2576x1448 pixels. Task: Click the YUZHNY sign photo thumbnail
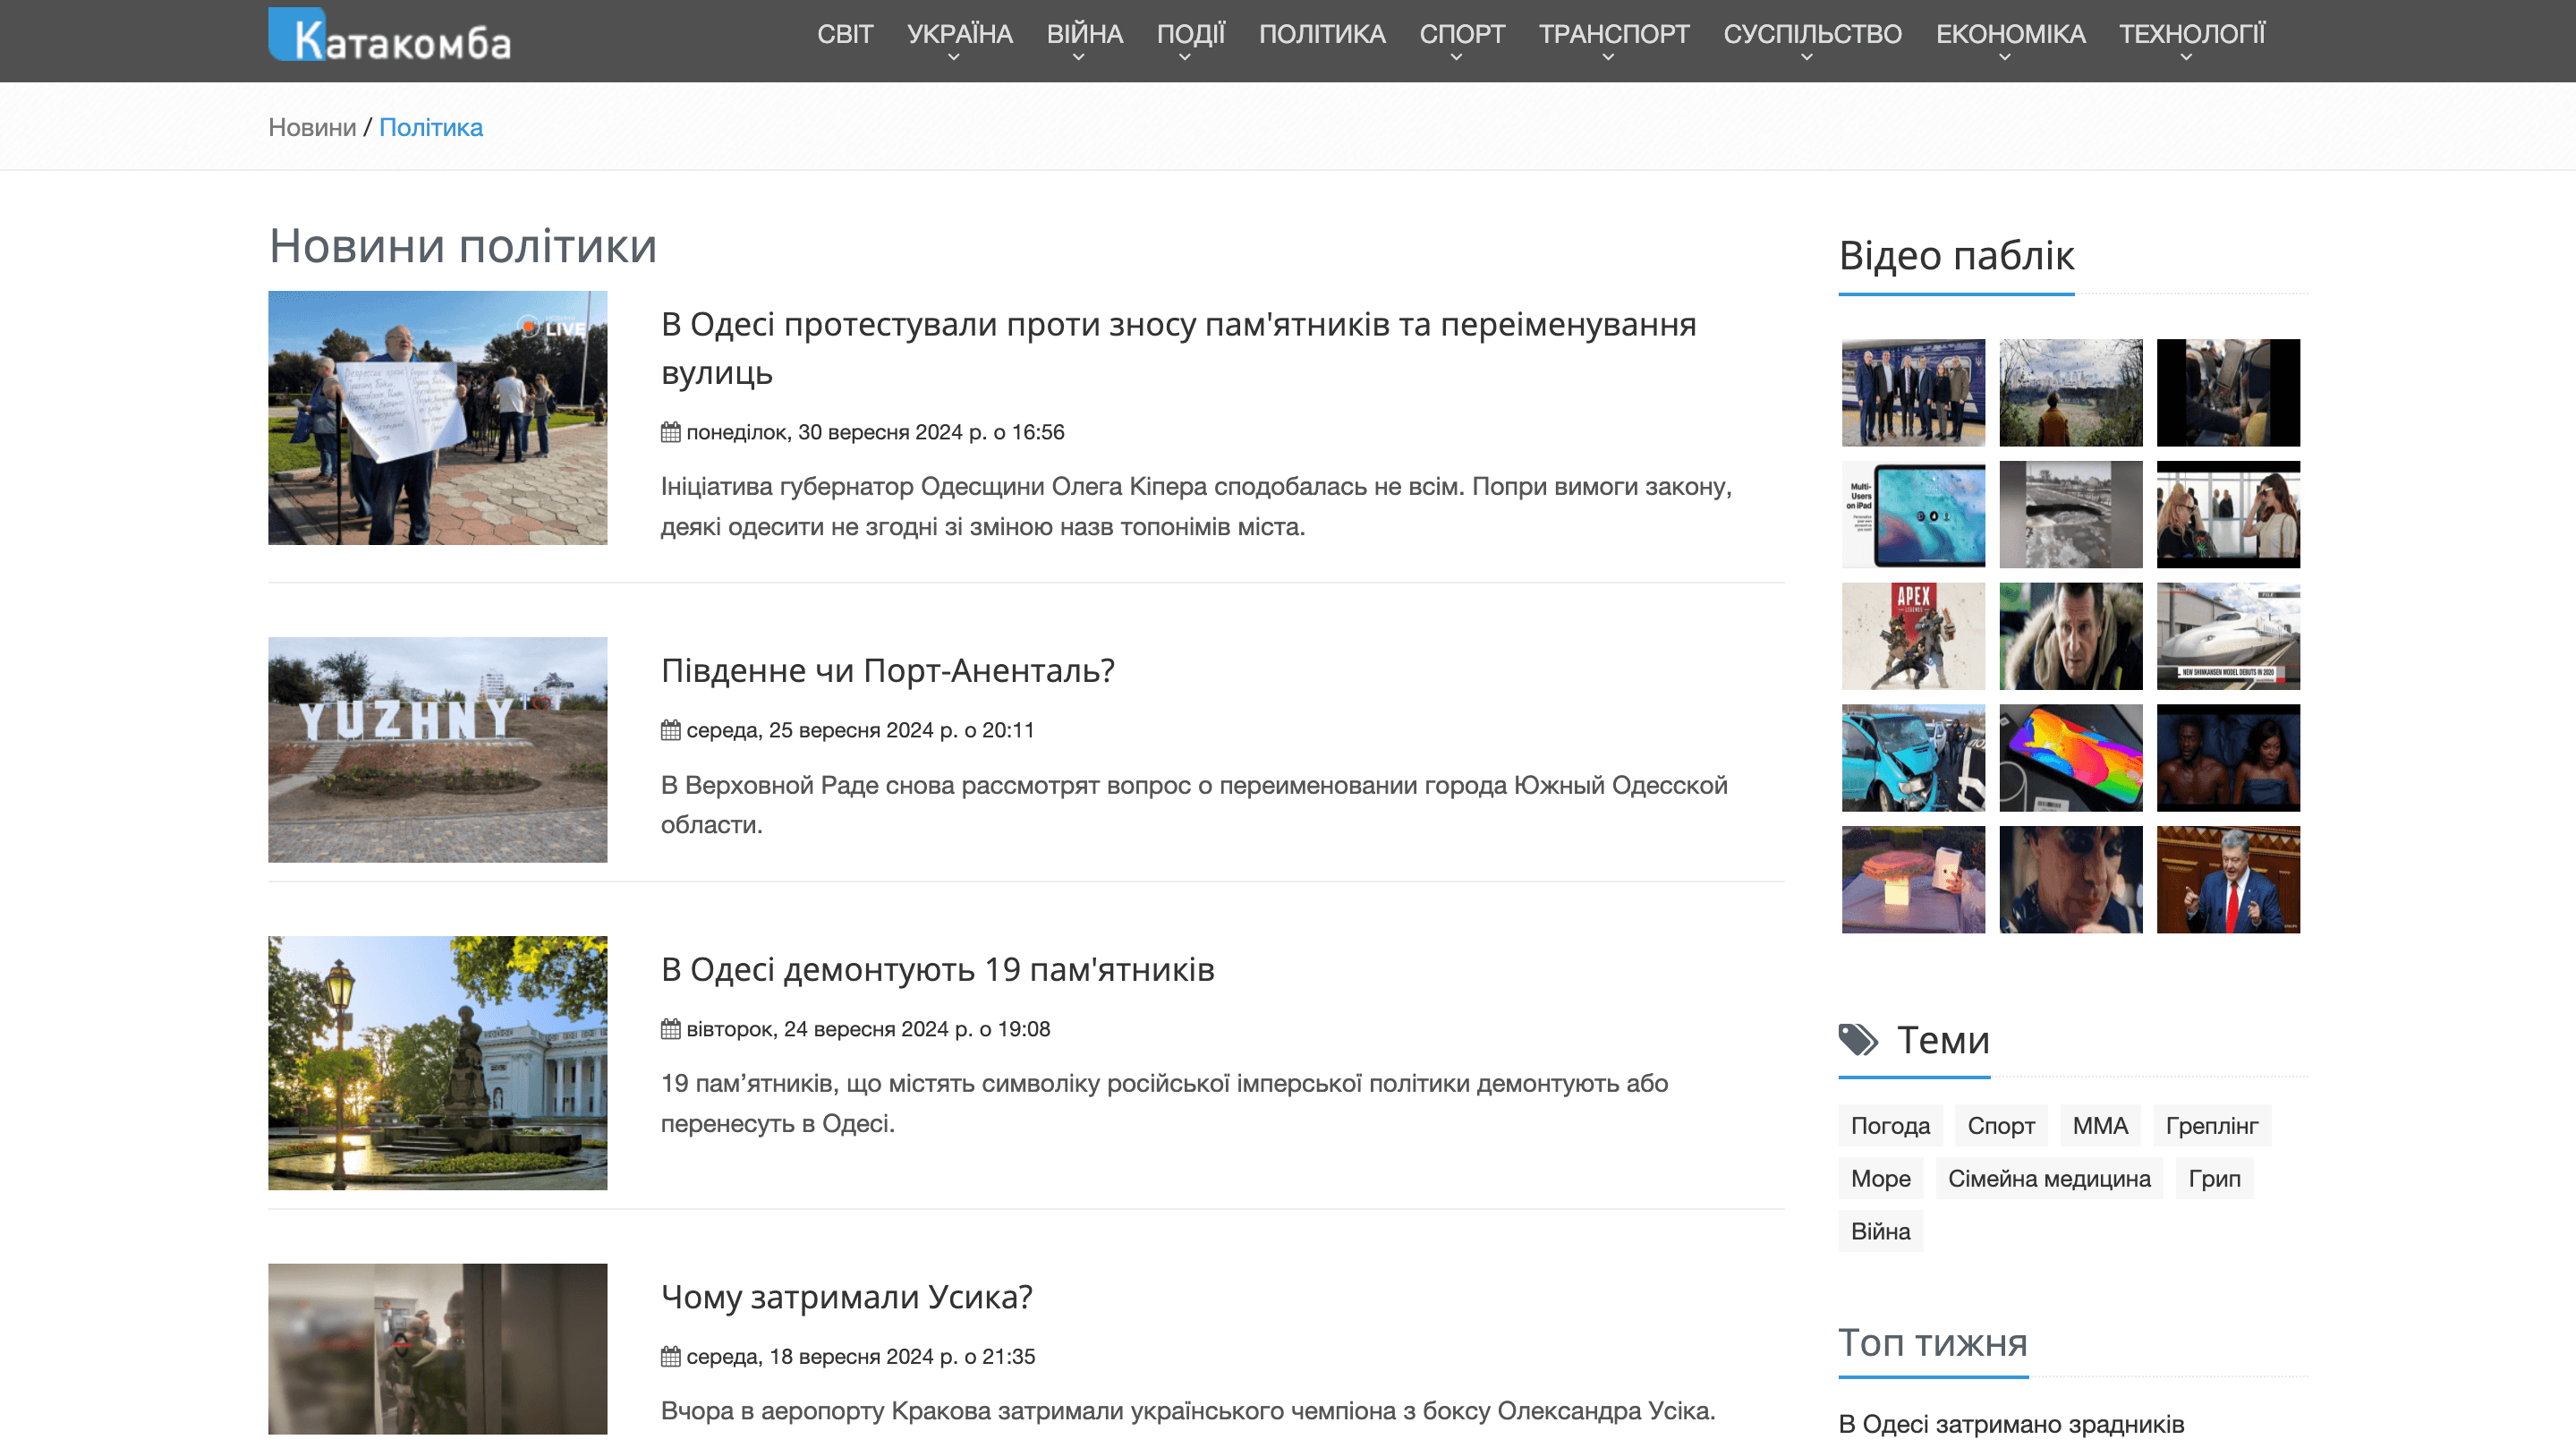pyautogui.click(x=438, y=750)
